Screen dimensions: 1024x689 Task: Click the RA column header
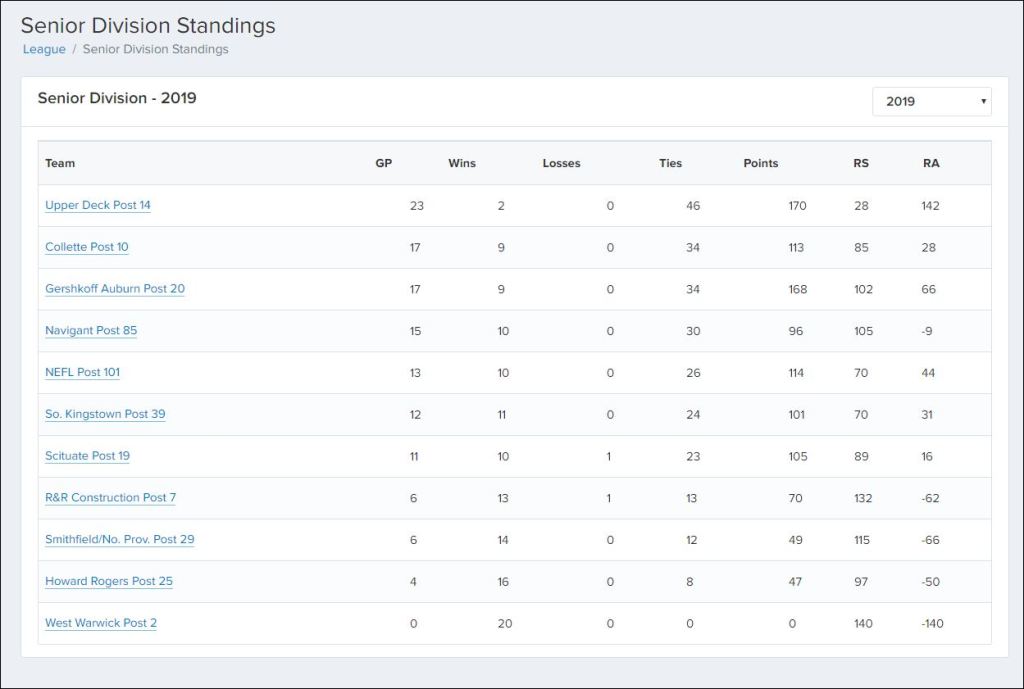click(931, 163)
